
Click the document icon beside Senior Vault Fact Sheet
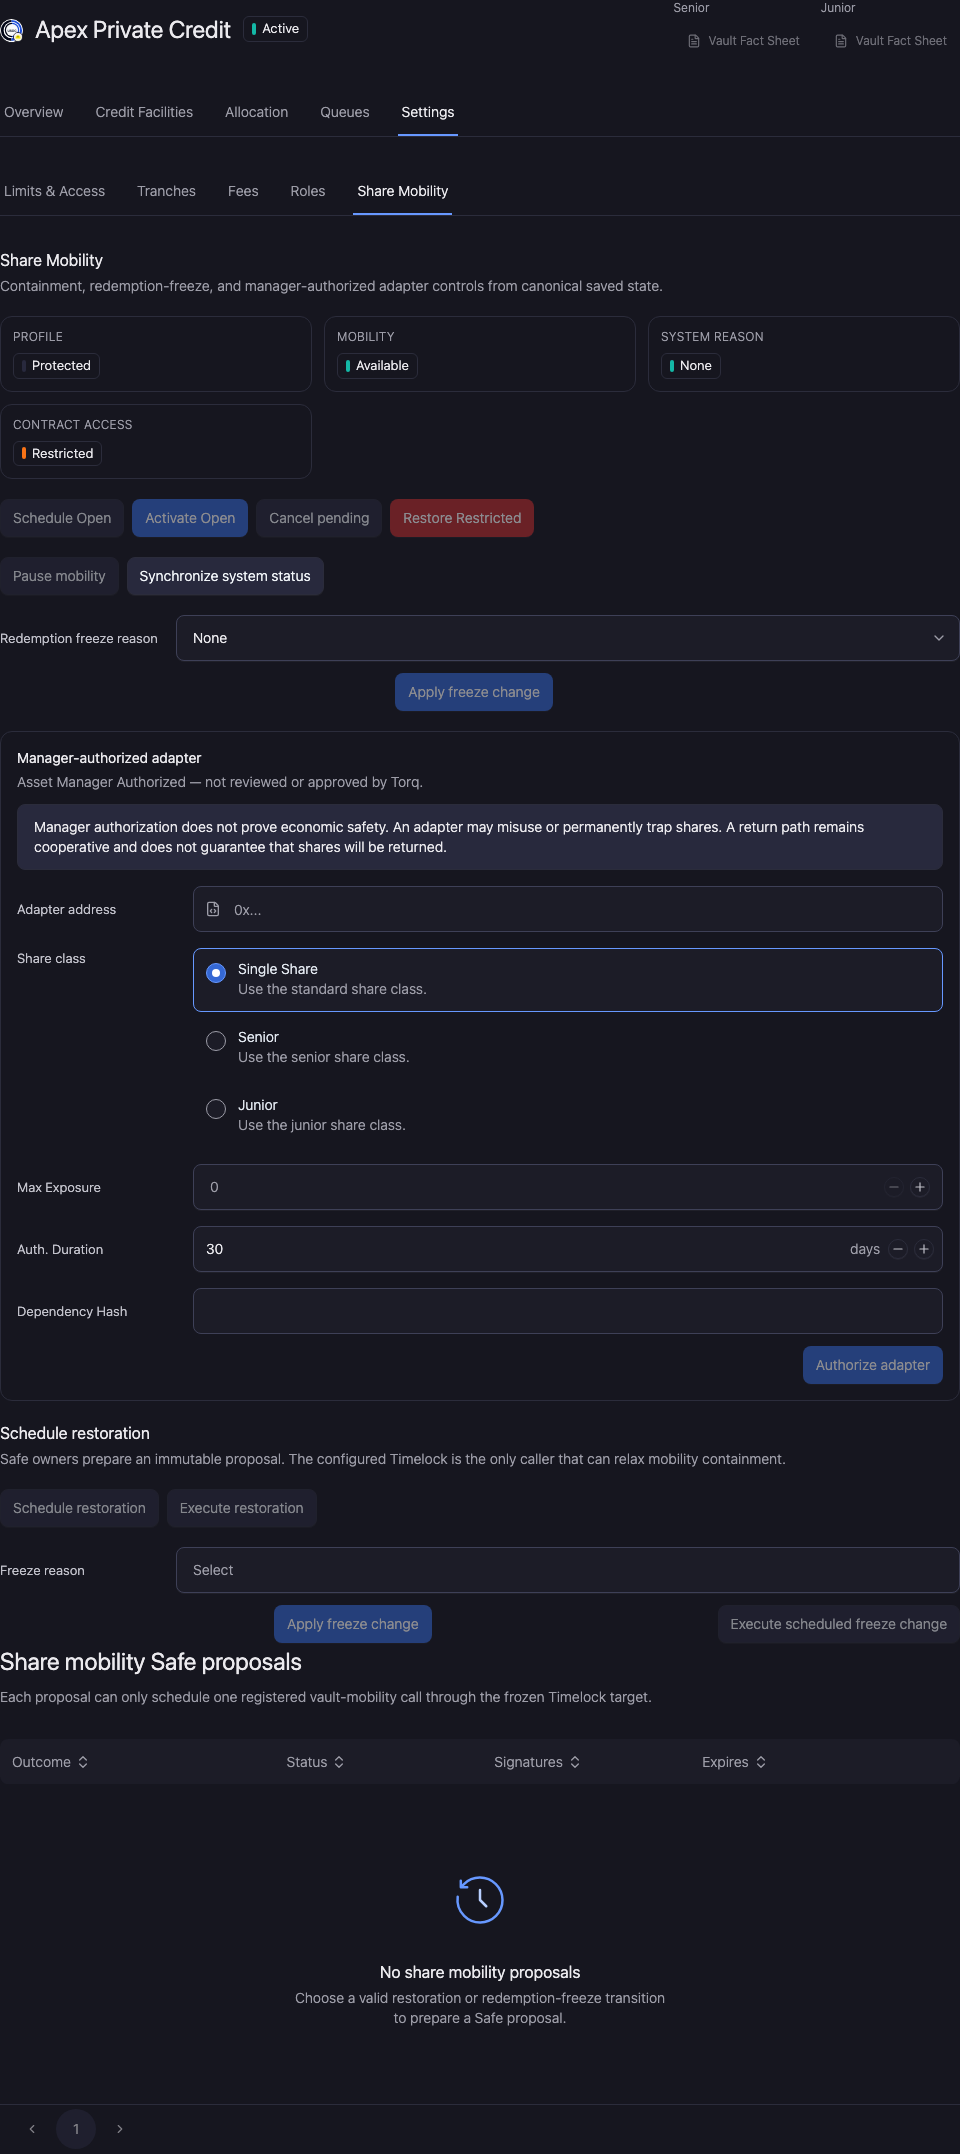click(x=694, y=41)
